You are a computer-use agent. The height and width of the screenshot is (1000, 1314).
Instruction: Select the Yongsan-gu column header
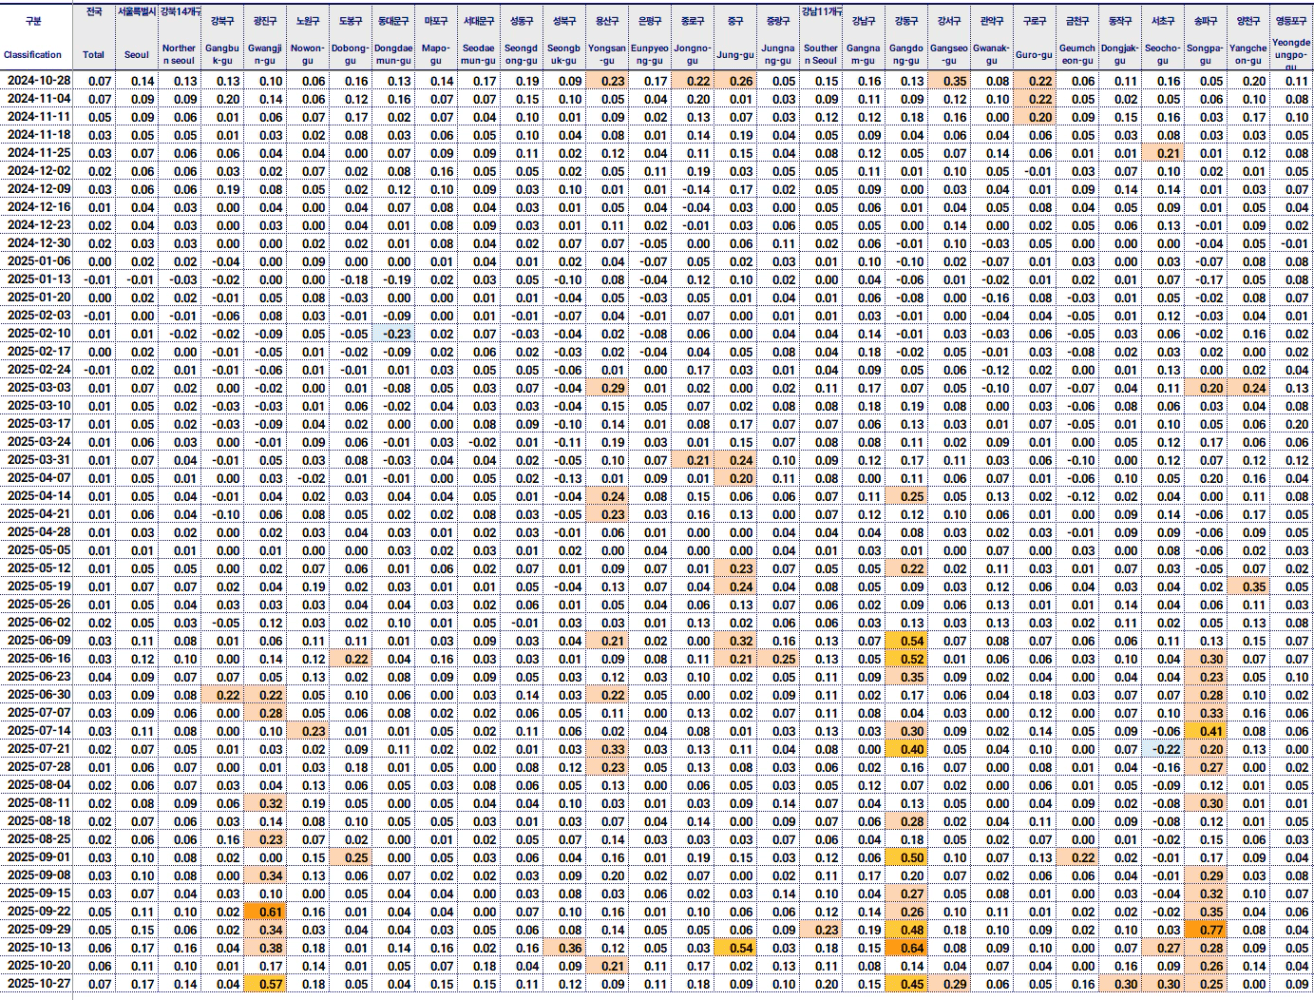point(606,54)
